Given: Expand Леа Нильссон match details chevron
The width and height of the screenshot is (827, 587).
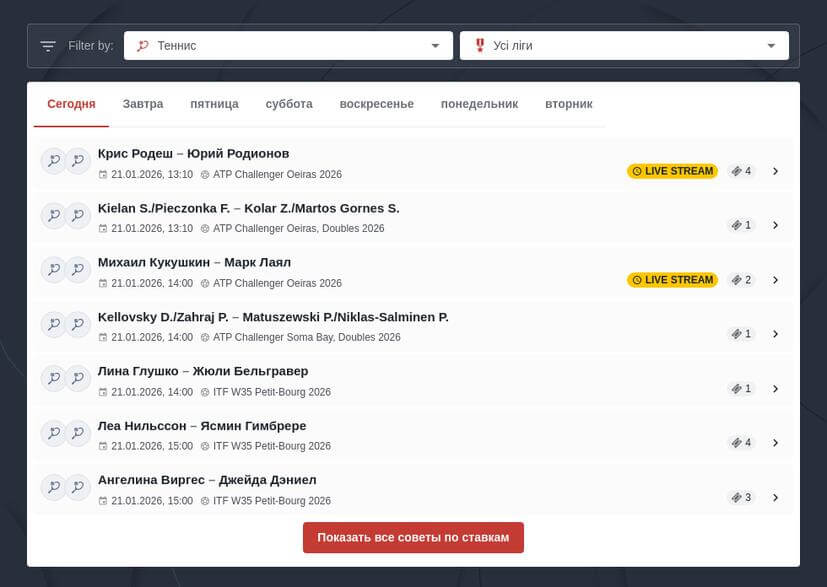Looking at the screenshot, I should [x=776, y=442].
